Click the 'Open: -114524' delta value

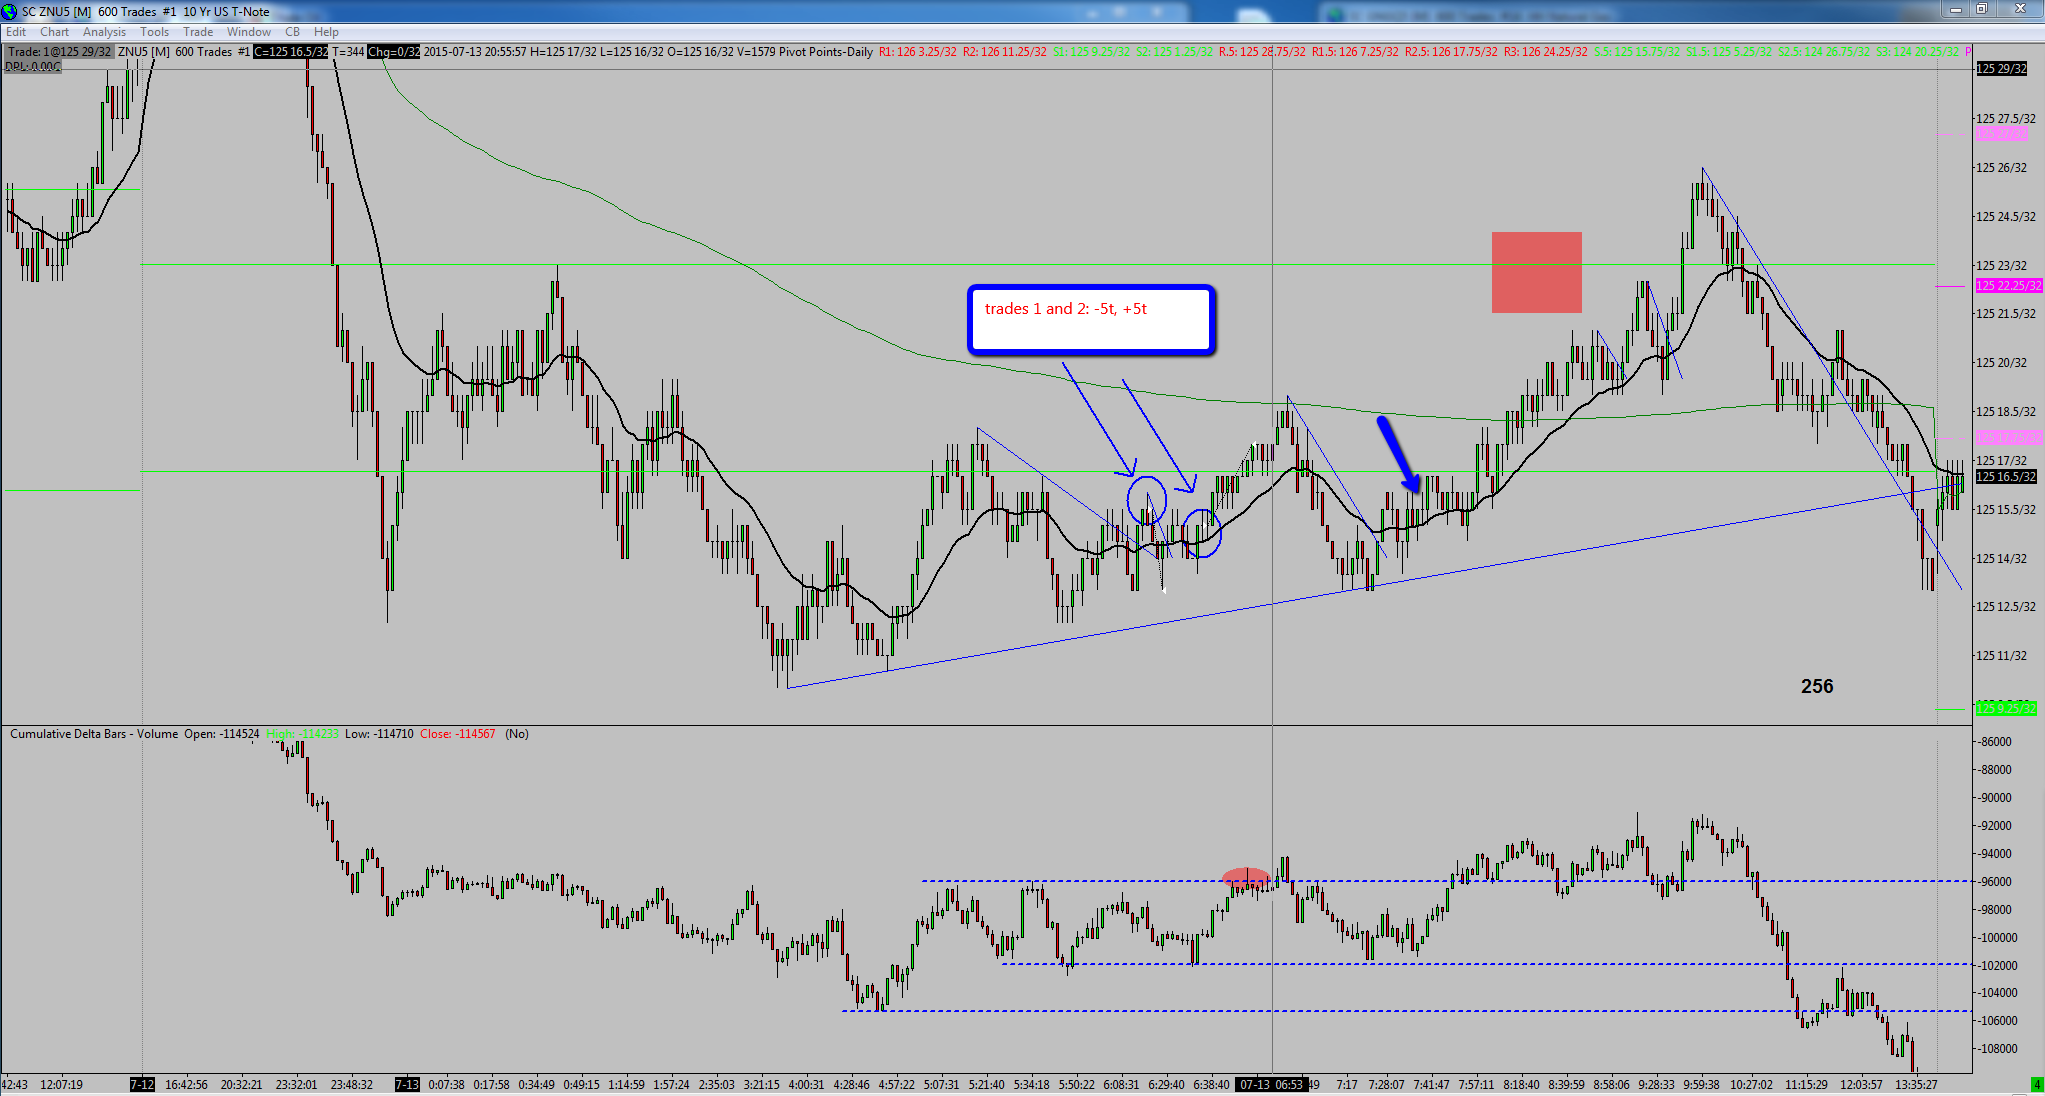221,734
